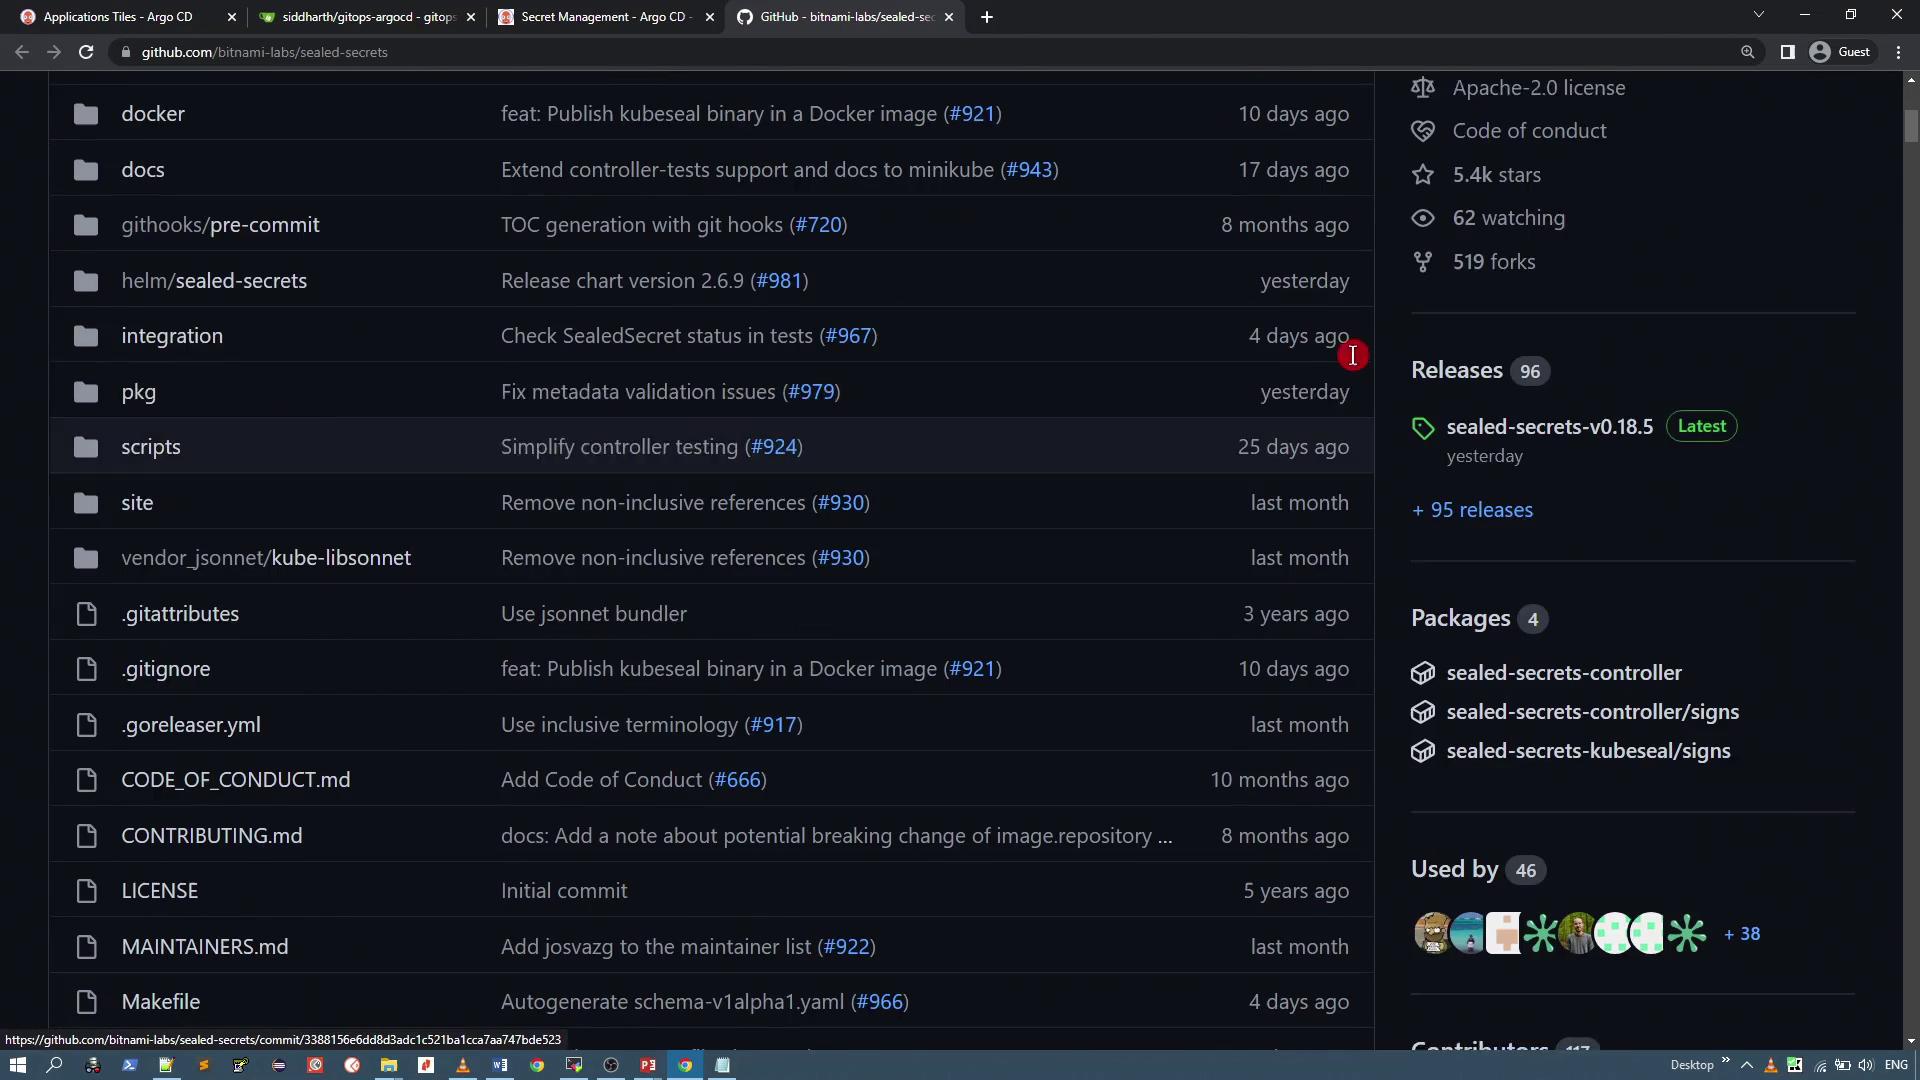Click the tag icon next to sealed-secrets-v0.18.5

[1422, 428]
